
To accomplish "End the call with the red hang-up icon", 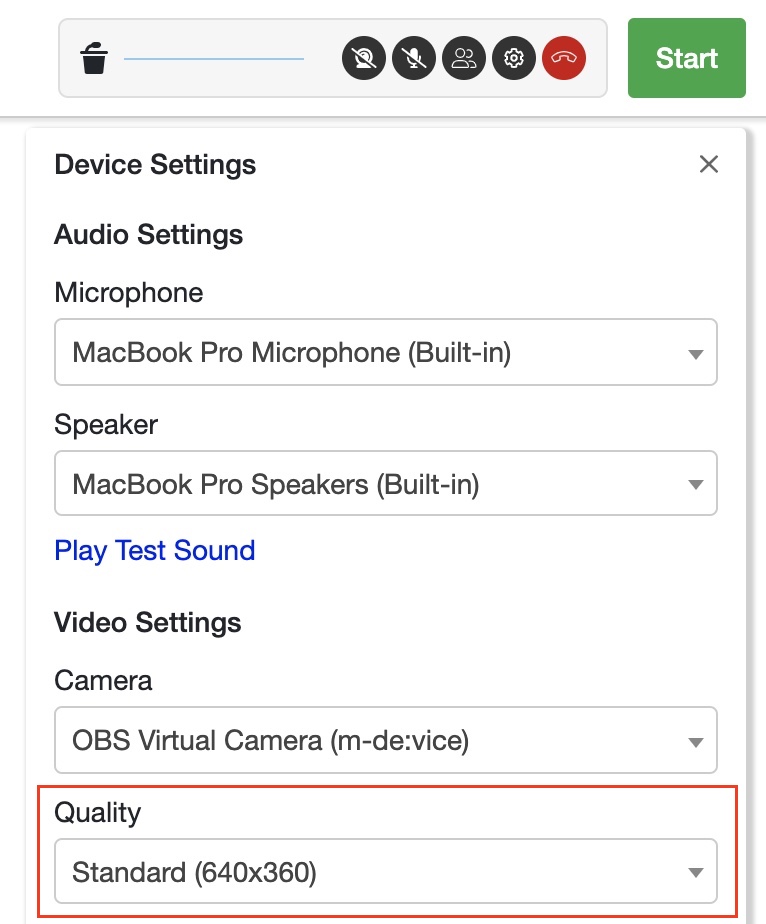I will [564, 58].
